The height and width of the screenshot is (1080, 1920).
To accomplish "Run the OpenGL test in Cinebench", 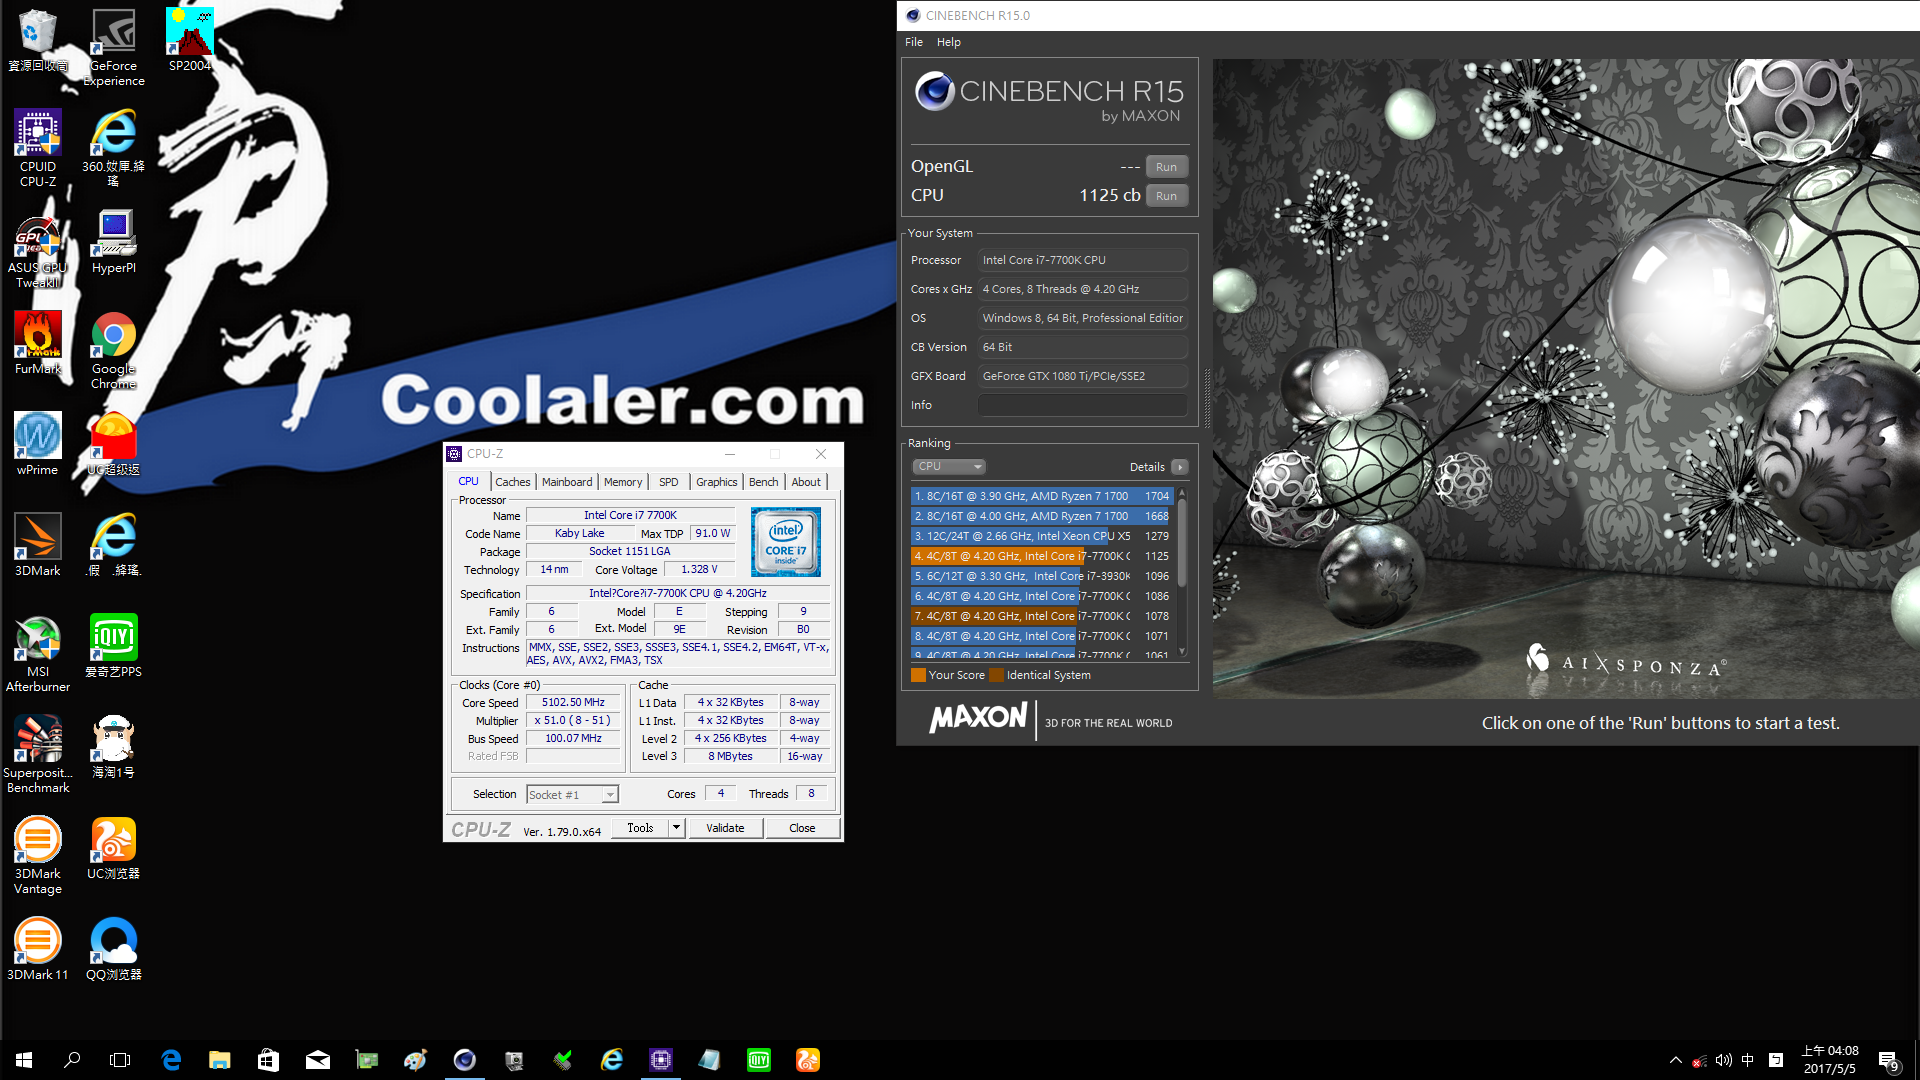I will click(x=1166, y=167).
